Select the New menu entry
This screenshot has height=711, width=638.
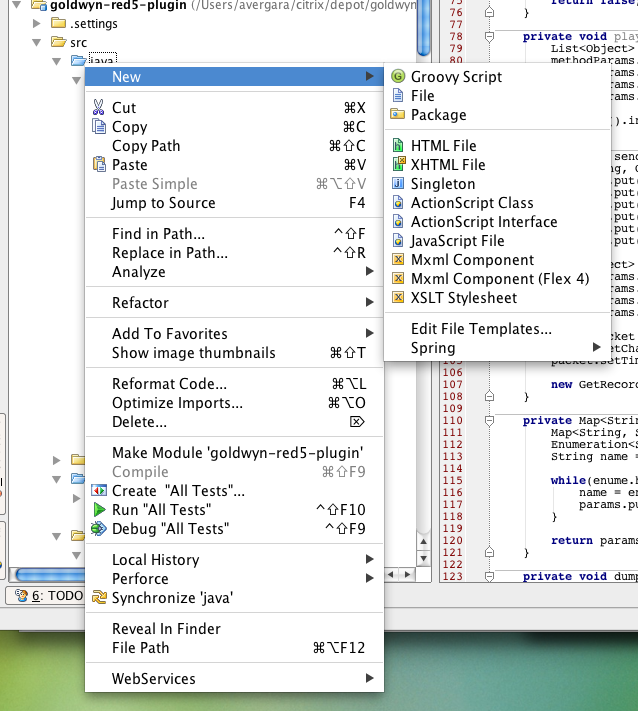tap(234, 76)
